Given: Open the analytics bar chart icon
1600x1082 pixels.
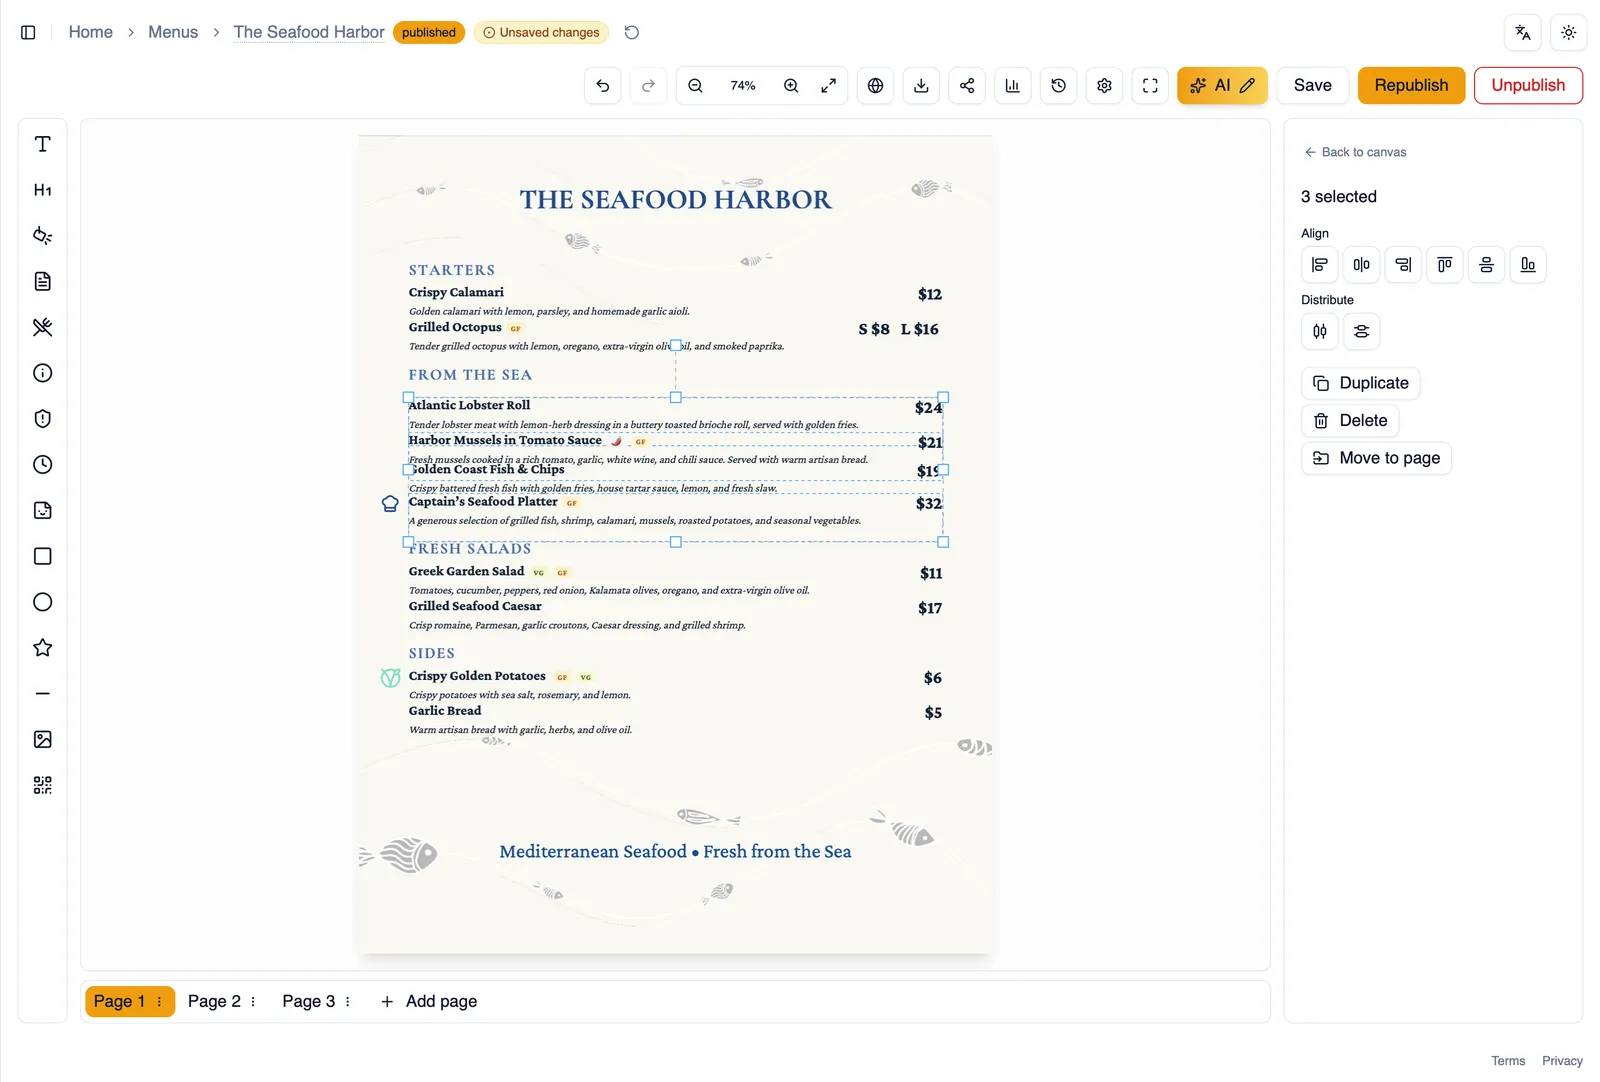Looking at the screenshot, I should point(1012,86).
